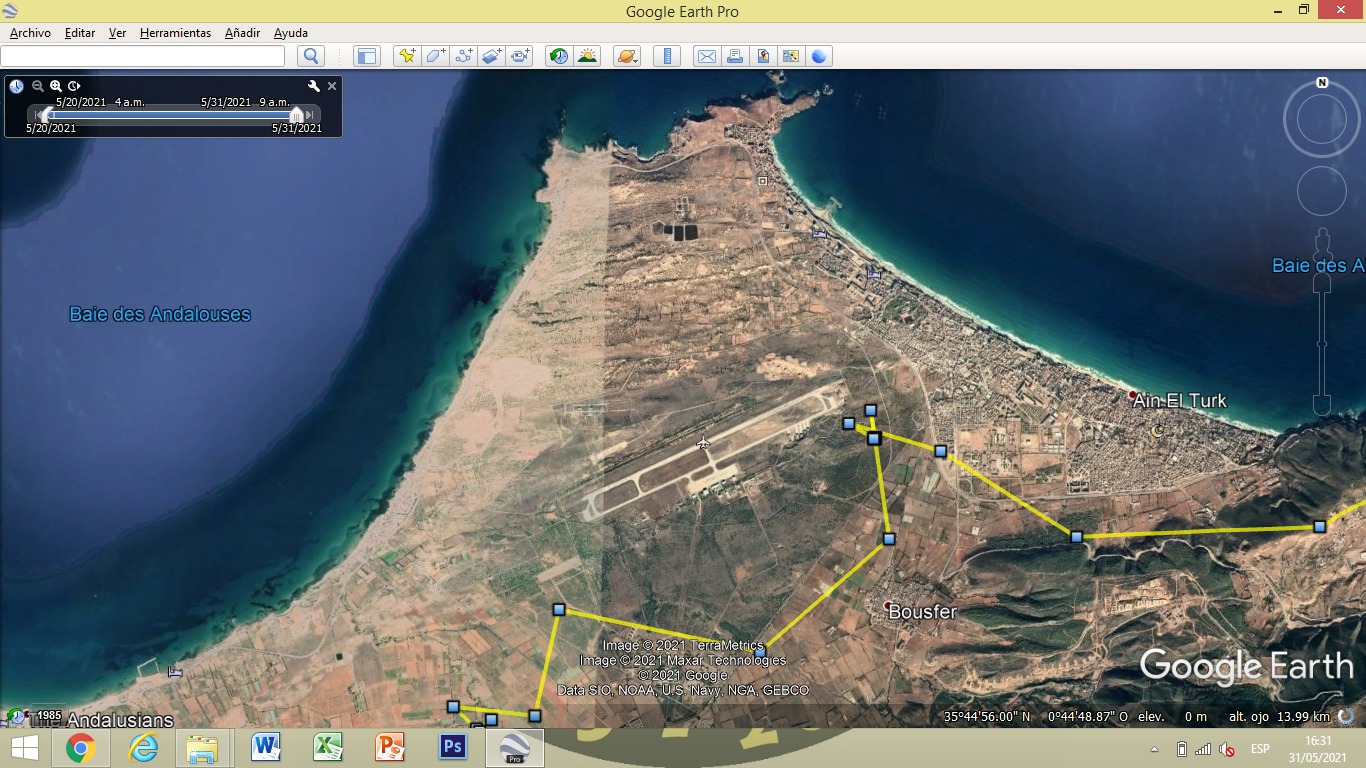The width and height of the screenshot is (1366, 768).
Task: Add a path using the toolbar icon
Action: [x=463, y=56]
